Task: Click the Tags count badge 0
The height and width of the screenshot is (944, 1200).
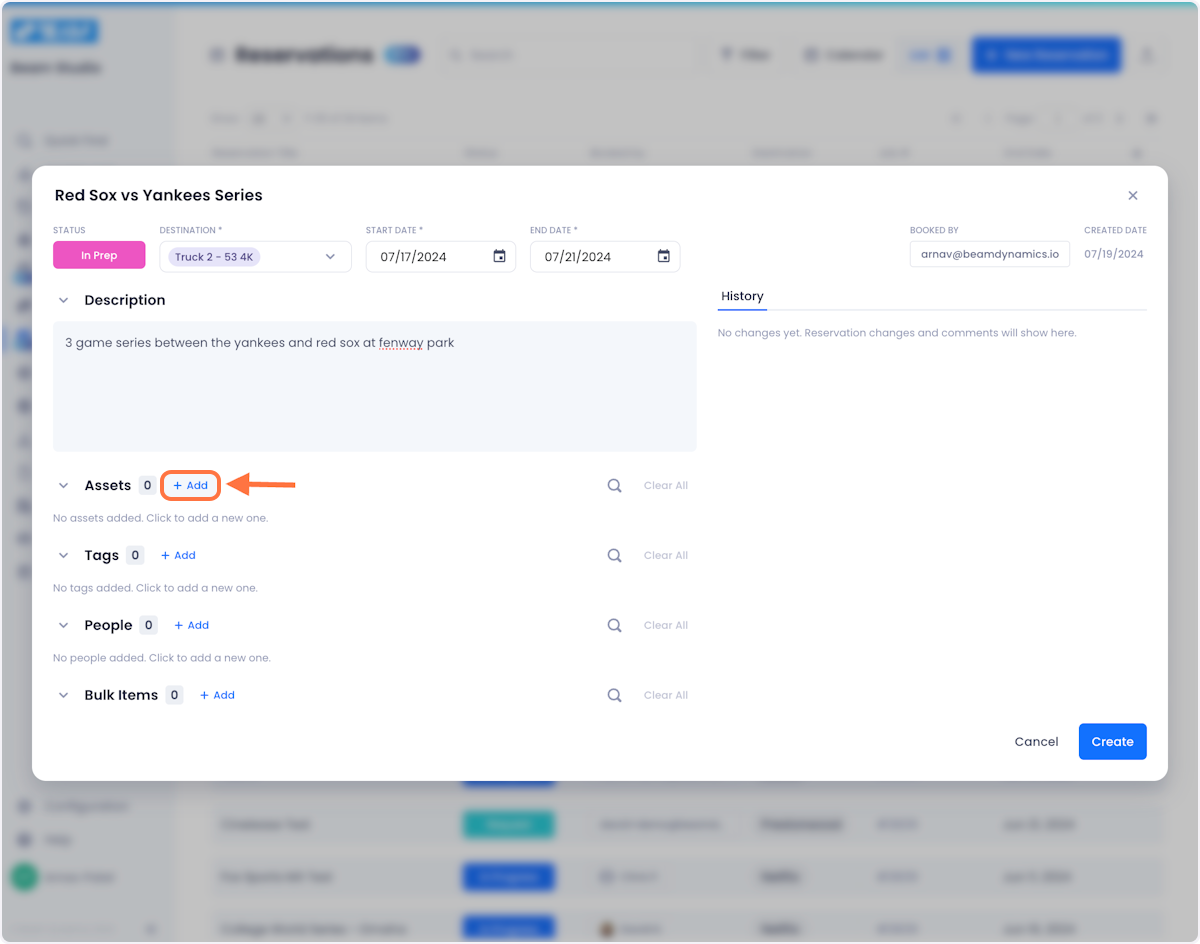Action: click(x=135, y=556)
